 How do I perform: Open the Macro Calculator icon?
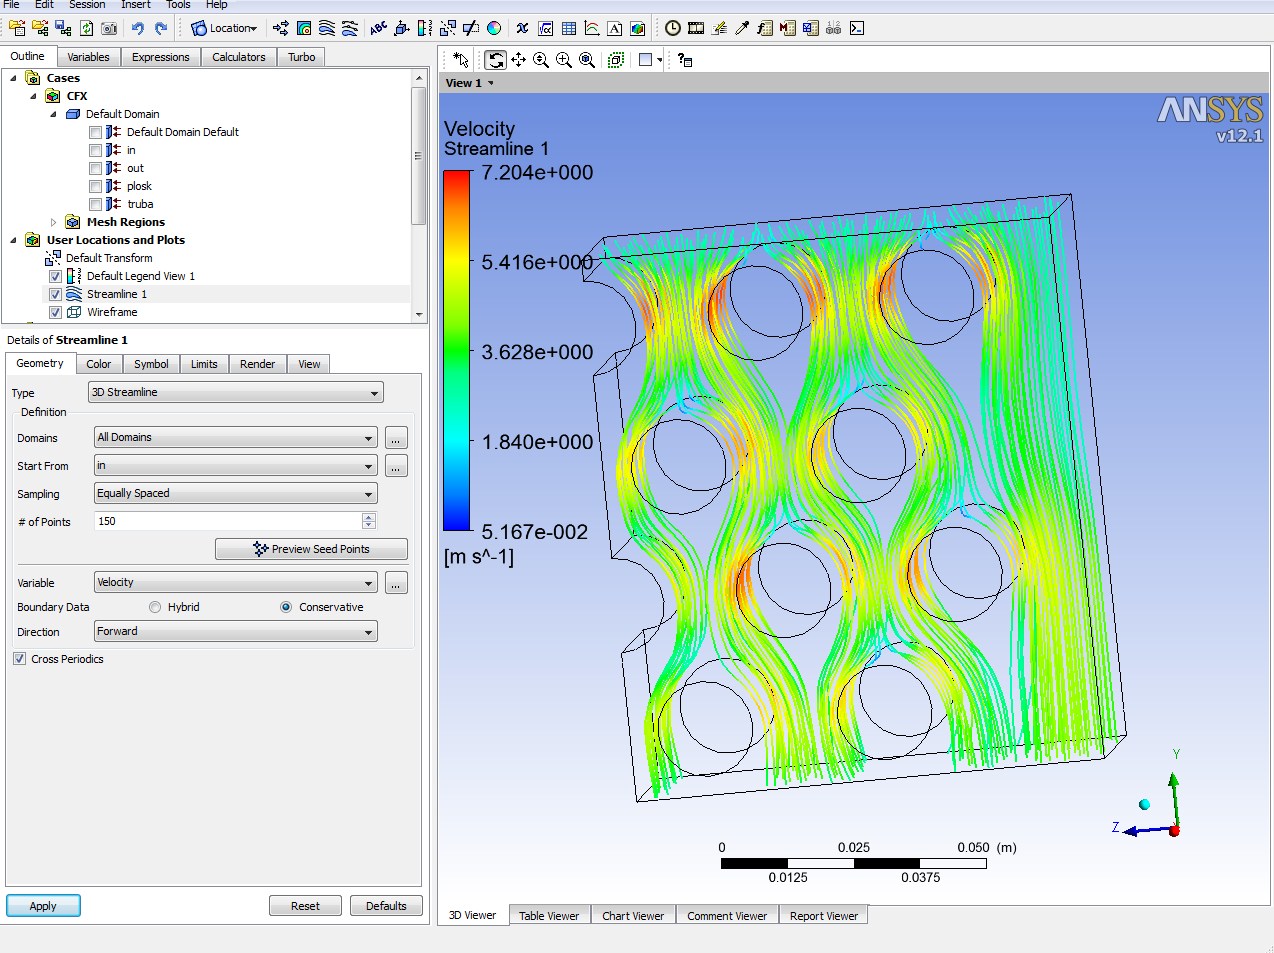pyautogui.click(x=788, y=28)
